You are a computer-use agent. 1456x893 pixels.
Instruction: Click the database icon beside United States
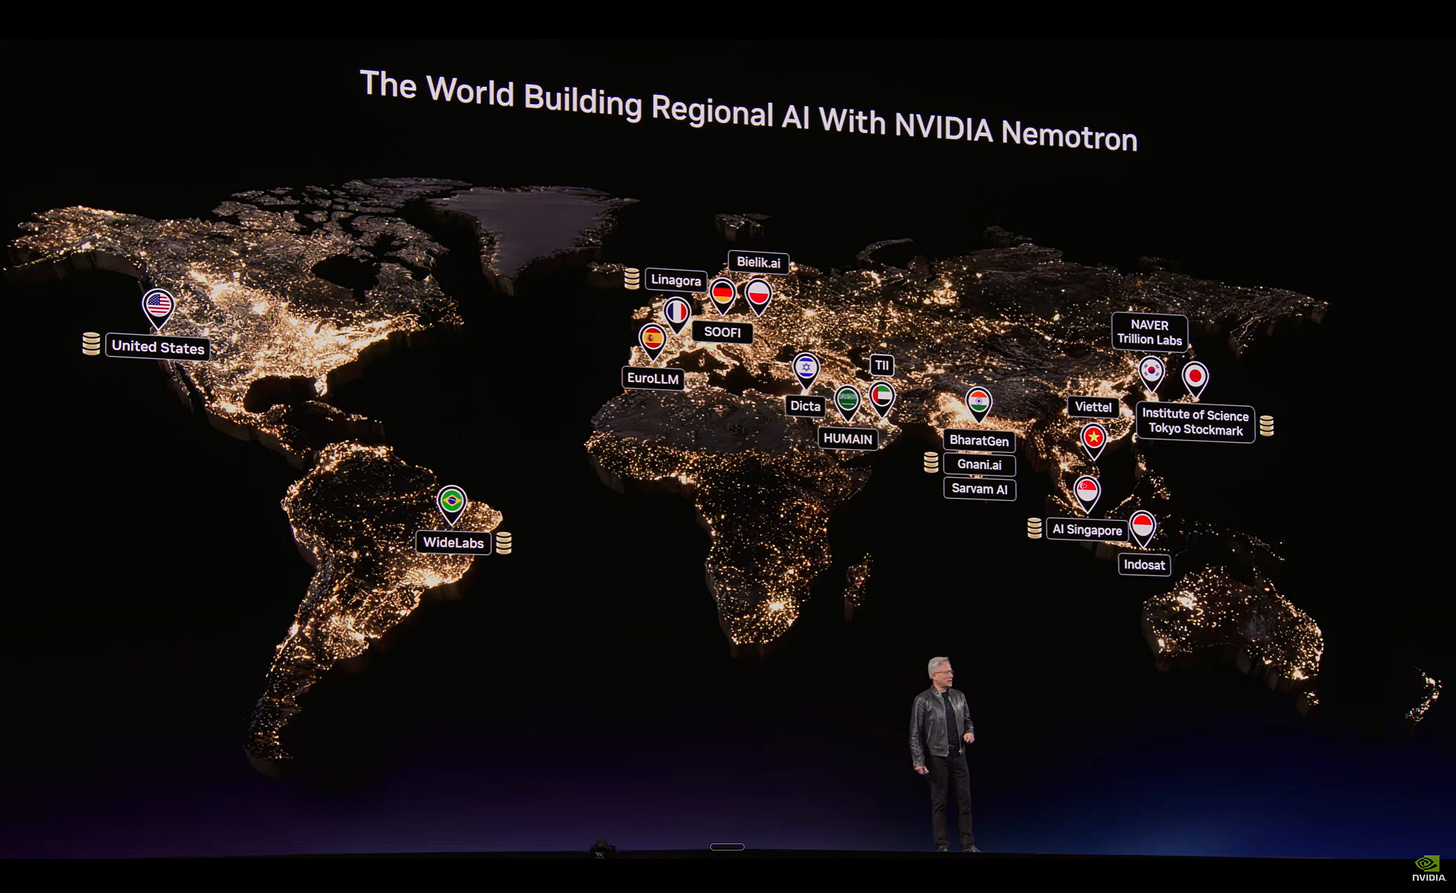[x=91, y=345]
